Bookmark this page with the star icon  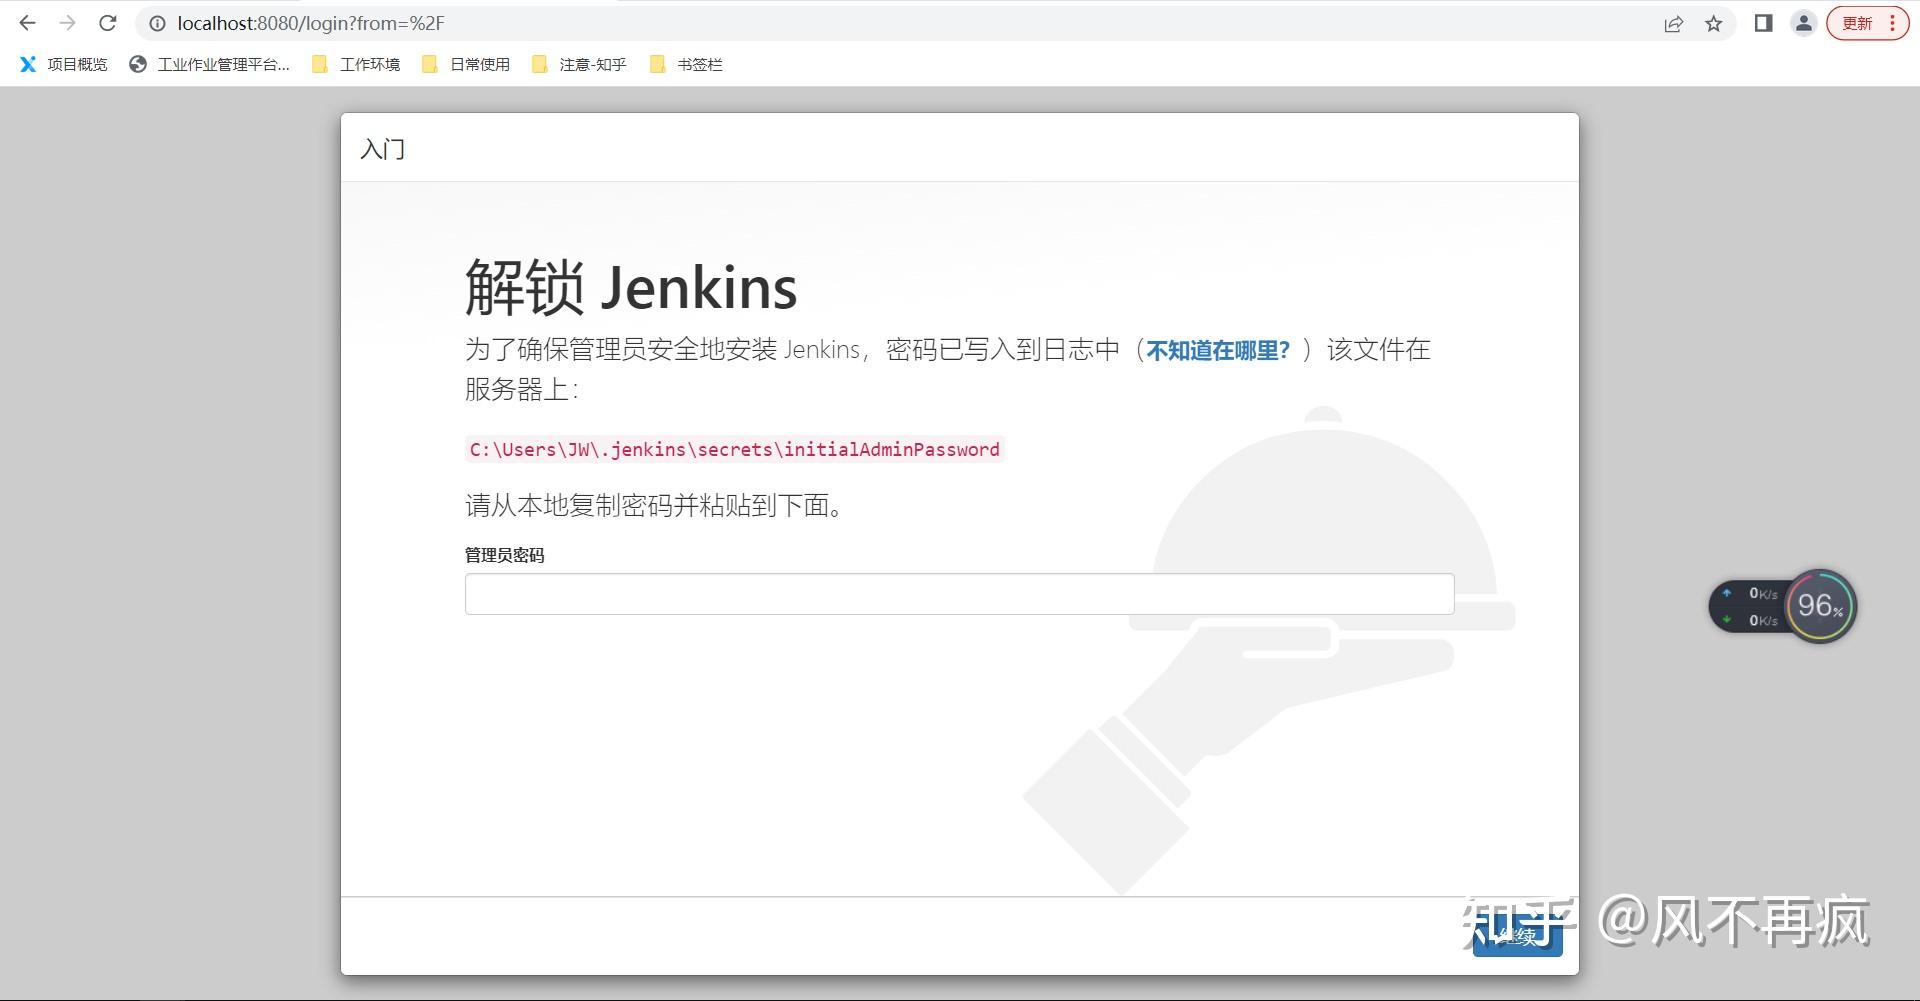click(x=1712, y=23)
